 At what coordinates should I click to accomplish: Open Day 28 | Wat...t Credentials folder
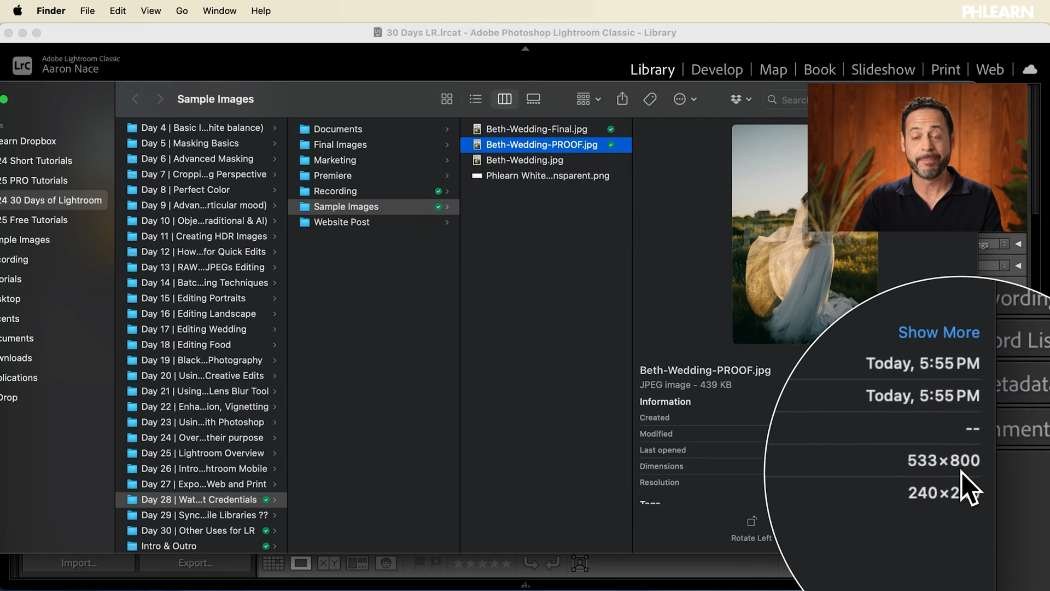point(201,500)
